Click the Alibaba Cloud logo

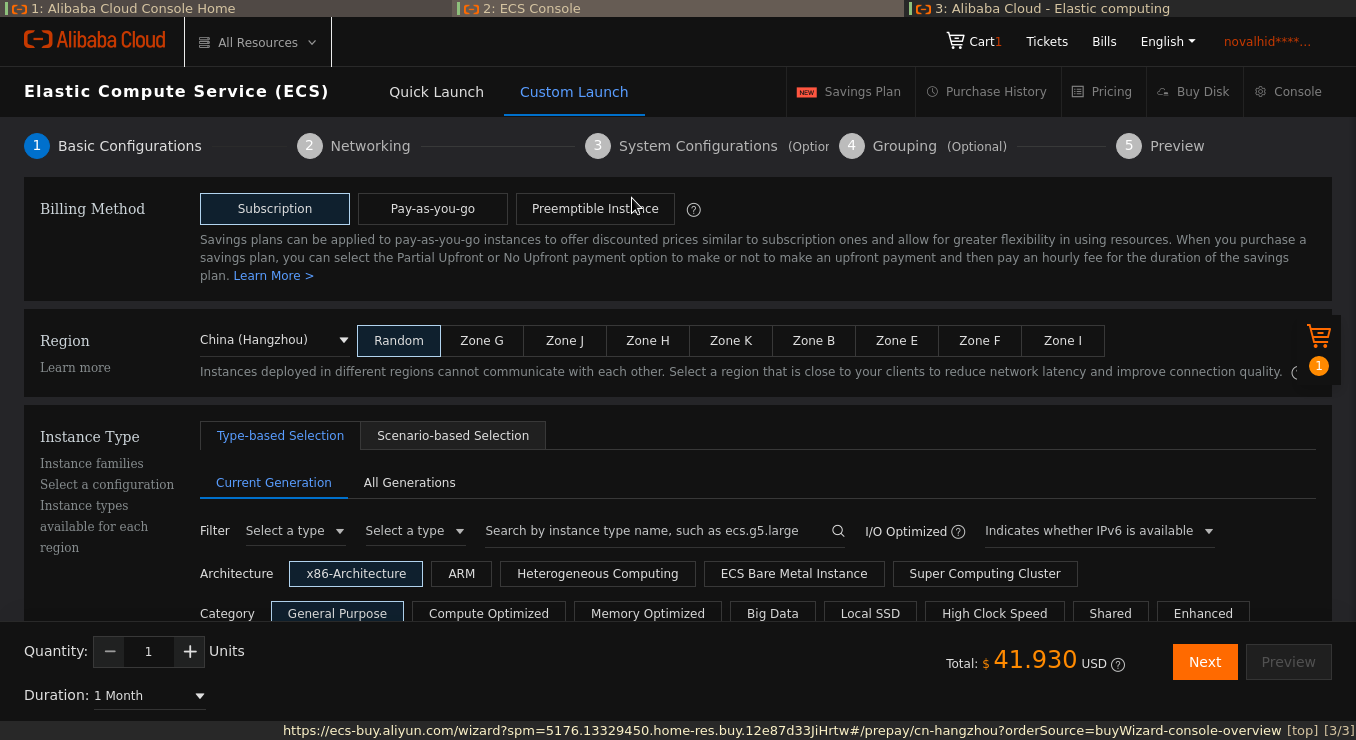click(x=95, y=41)
